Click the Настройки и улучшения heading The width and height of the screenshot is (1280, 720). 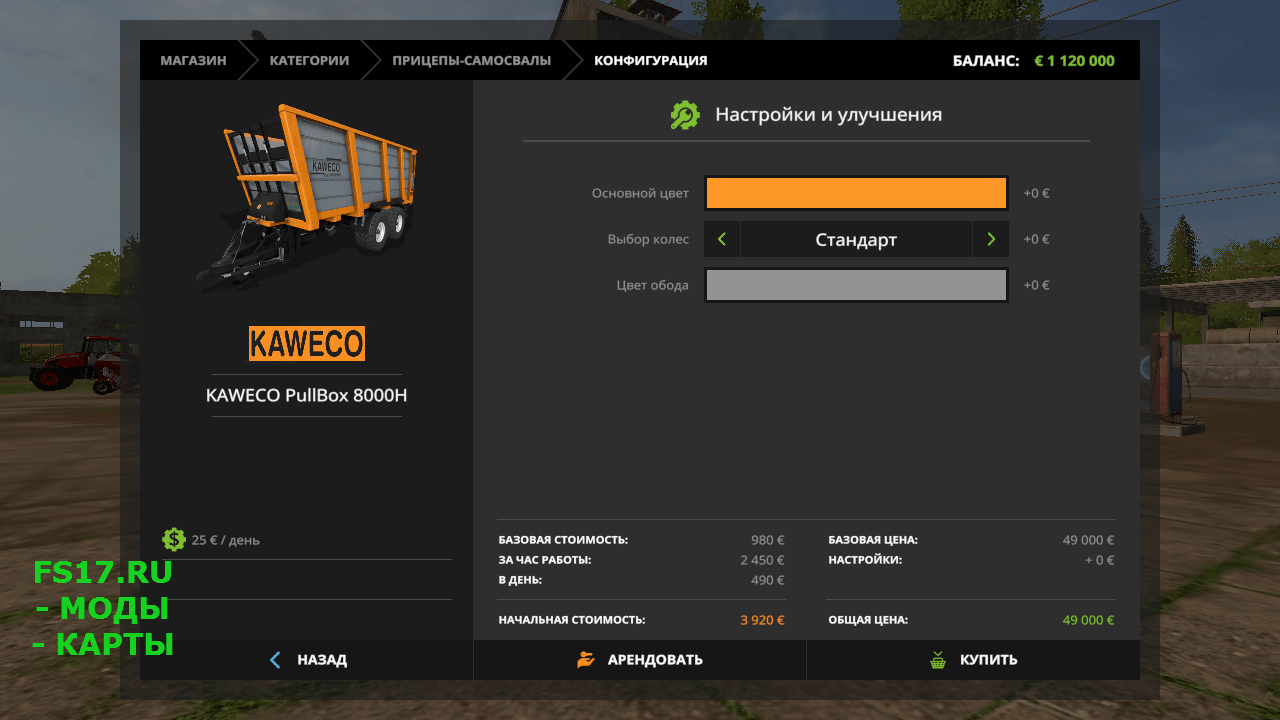tap(828, 115)
